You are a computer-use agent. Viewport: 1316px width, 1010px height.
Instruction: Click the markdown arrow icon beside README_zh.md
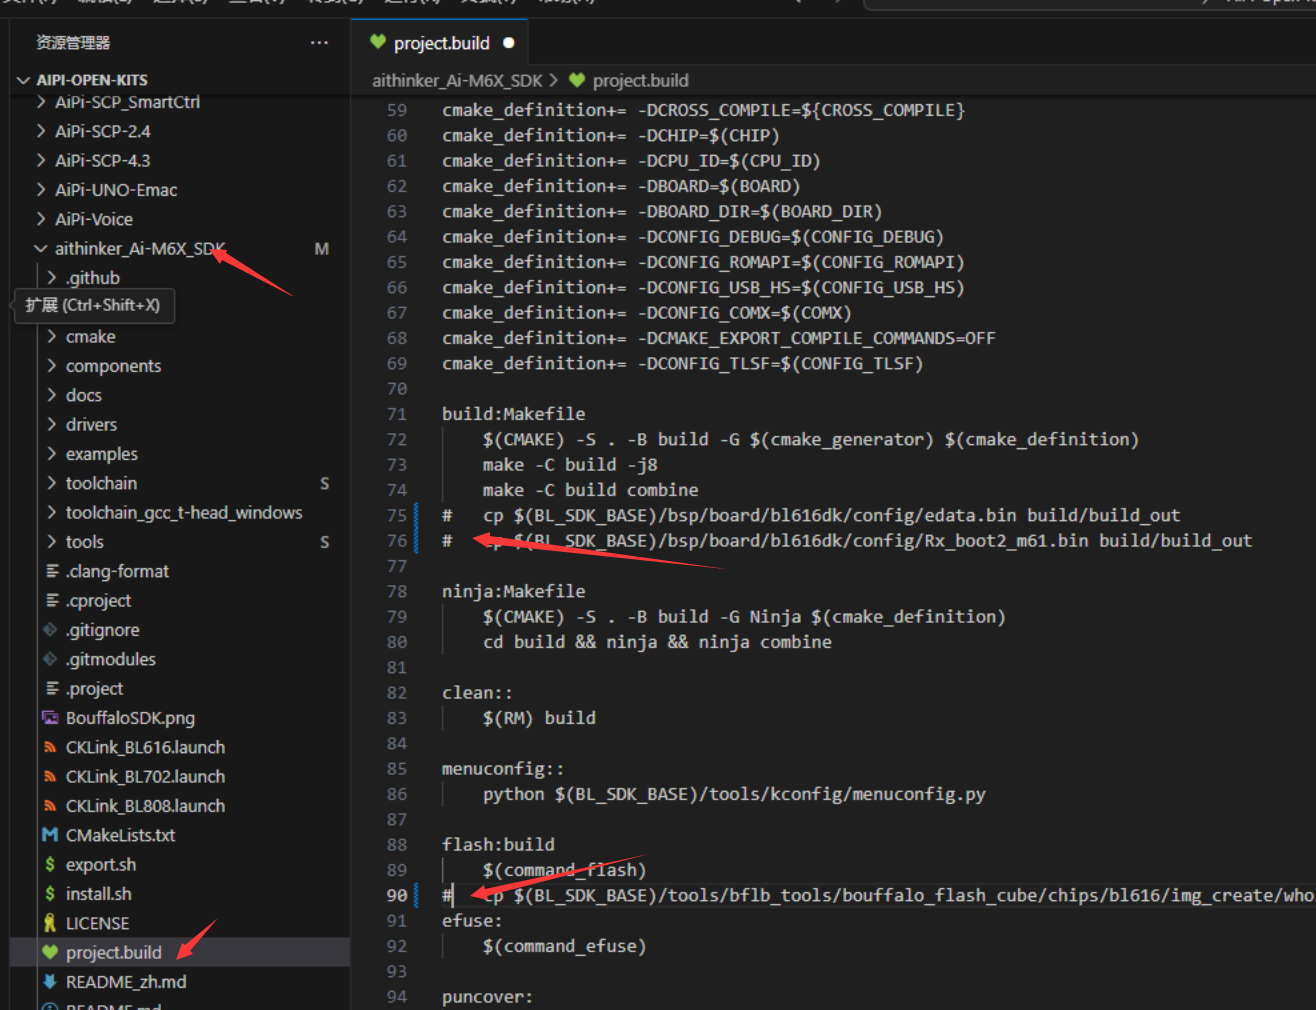pos(50,982)
